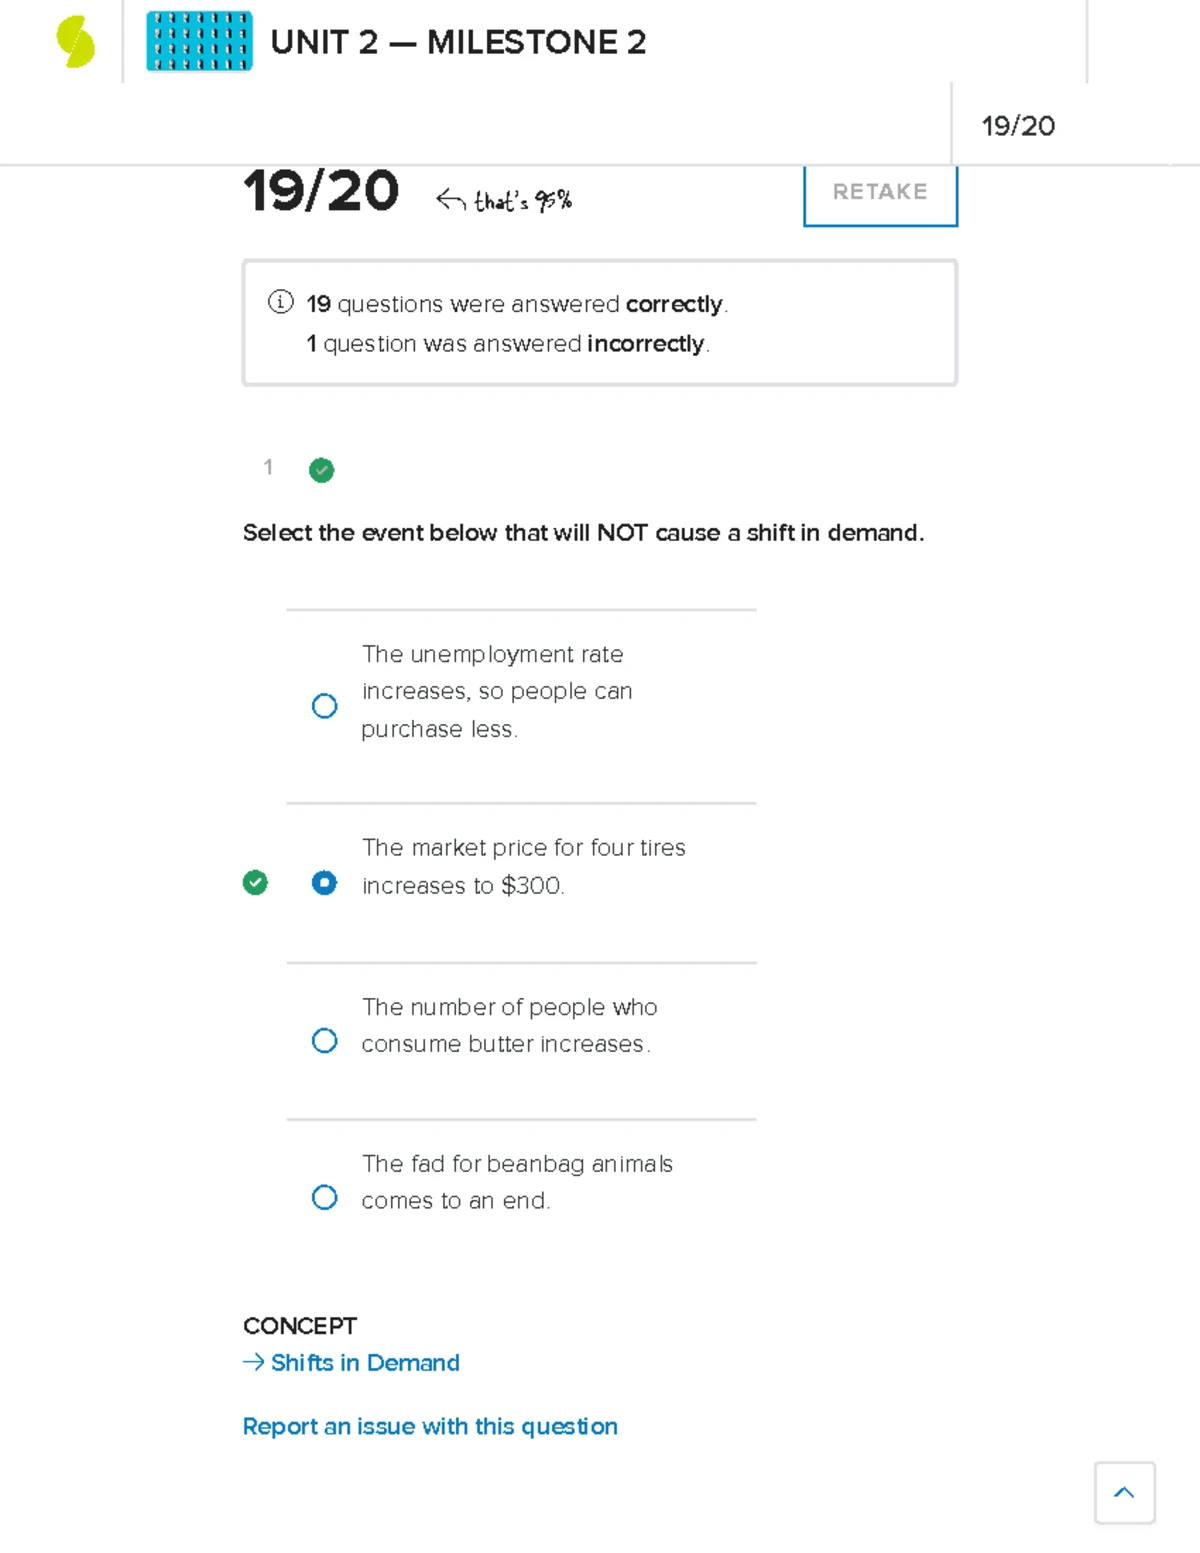Select the butter consumption answer option
This screenshot has height=1553, width=1200.
tap(324, 1041)
